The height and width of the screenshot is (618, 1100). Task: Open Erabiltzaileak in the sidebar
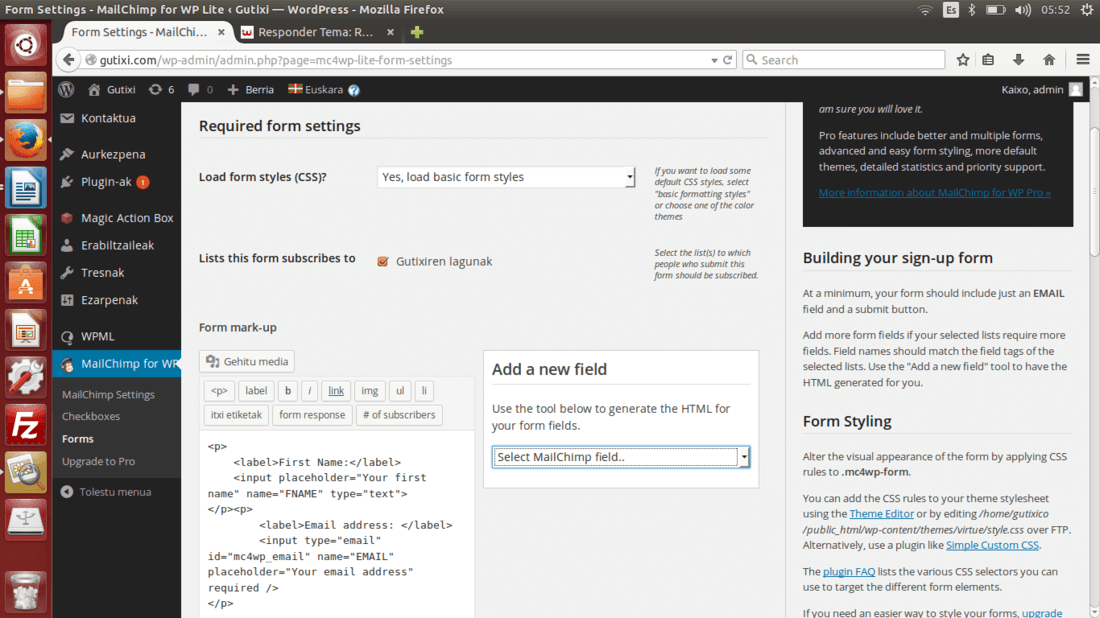(116, 245)
